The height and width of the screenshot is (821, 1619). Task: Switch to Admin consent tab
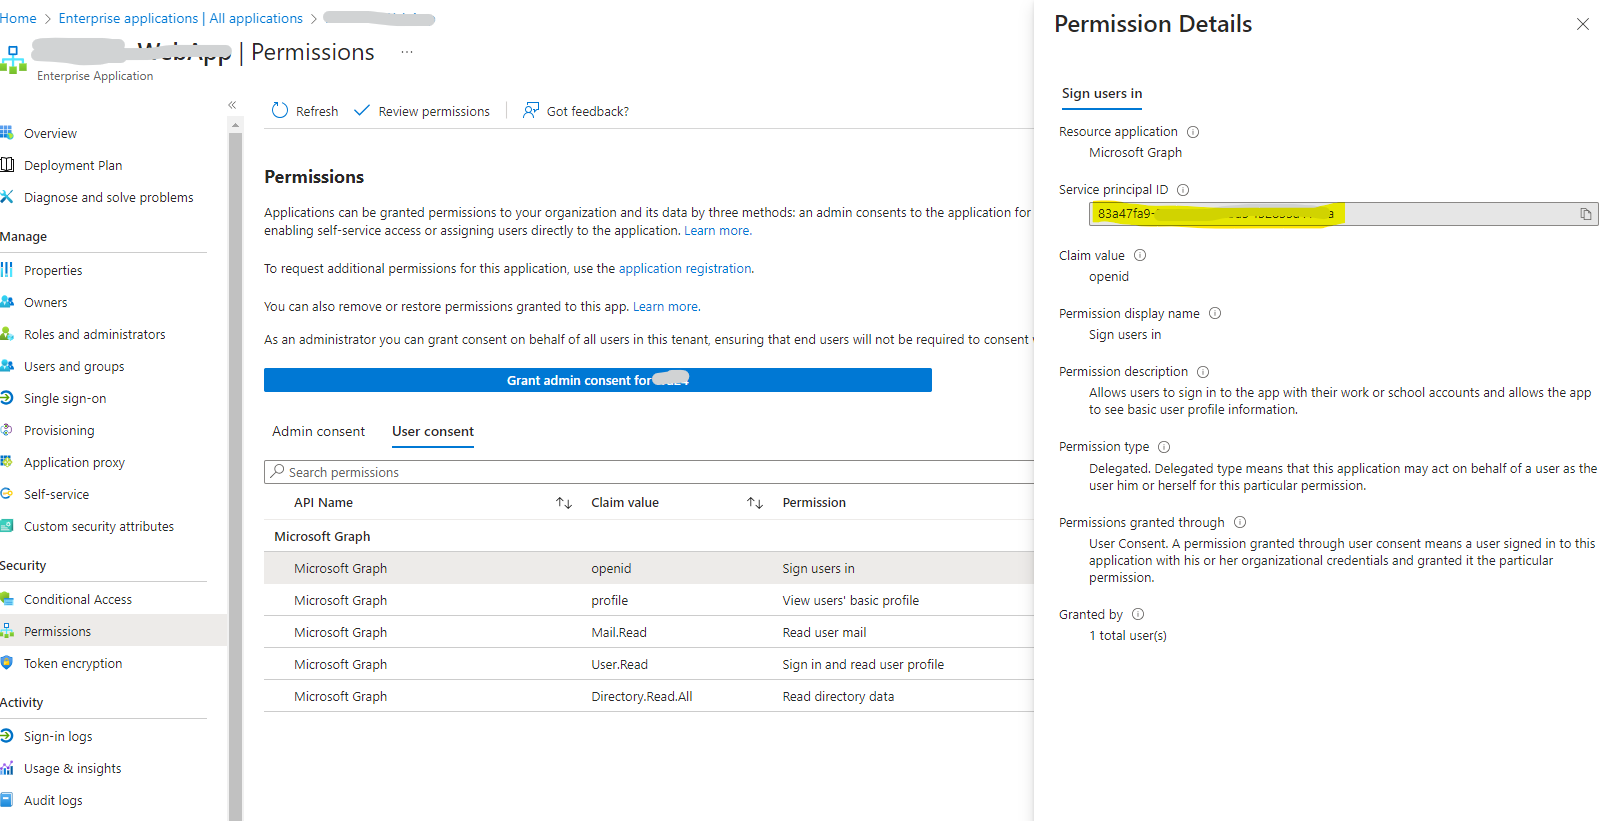coord(318,431)
